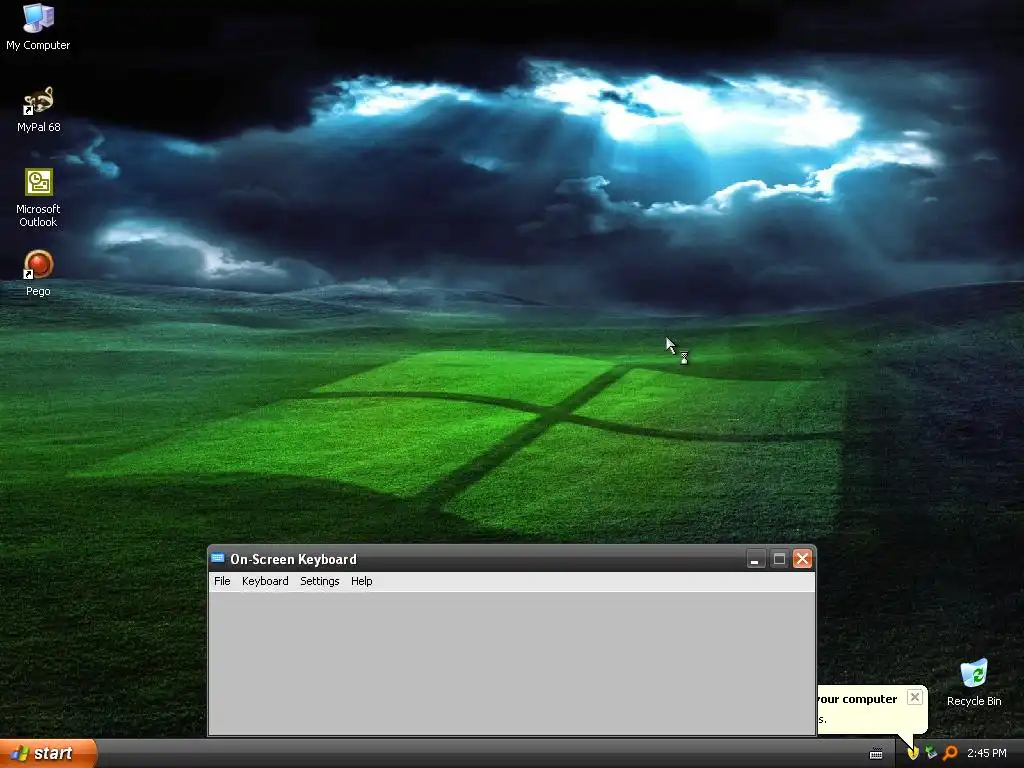
Task: Close the On-Screen Keyboard window
Action: 803,559
